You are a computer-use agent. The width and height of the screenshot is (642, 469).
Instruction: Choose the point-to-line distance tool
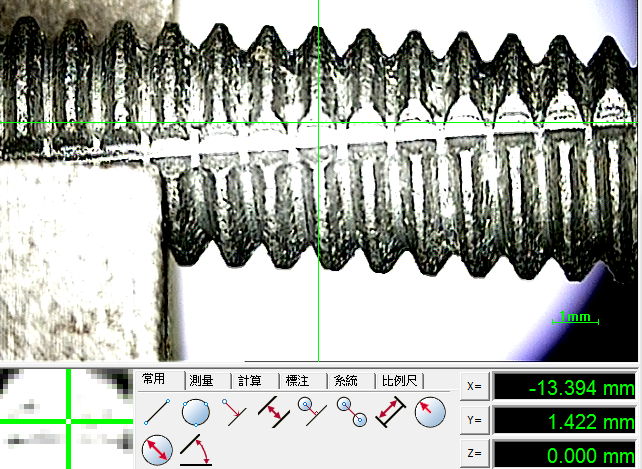233,412
